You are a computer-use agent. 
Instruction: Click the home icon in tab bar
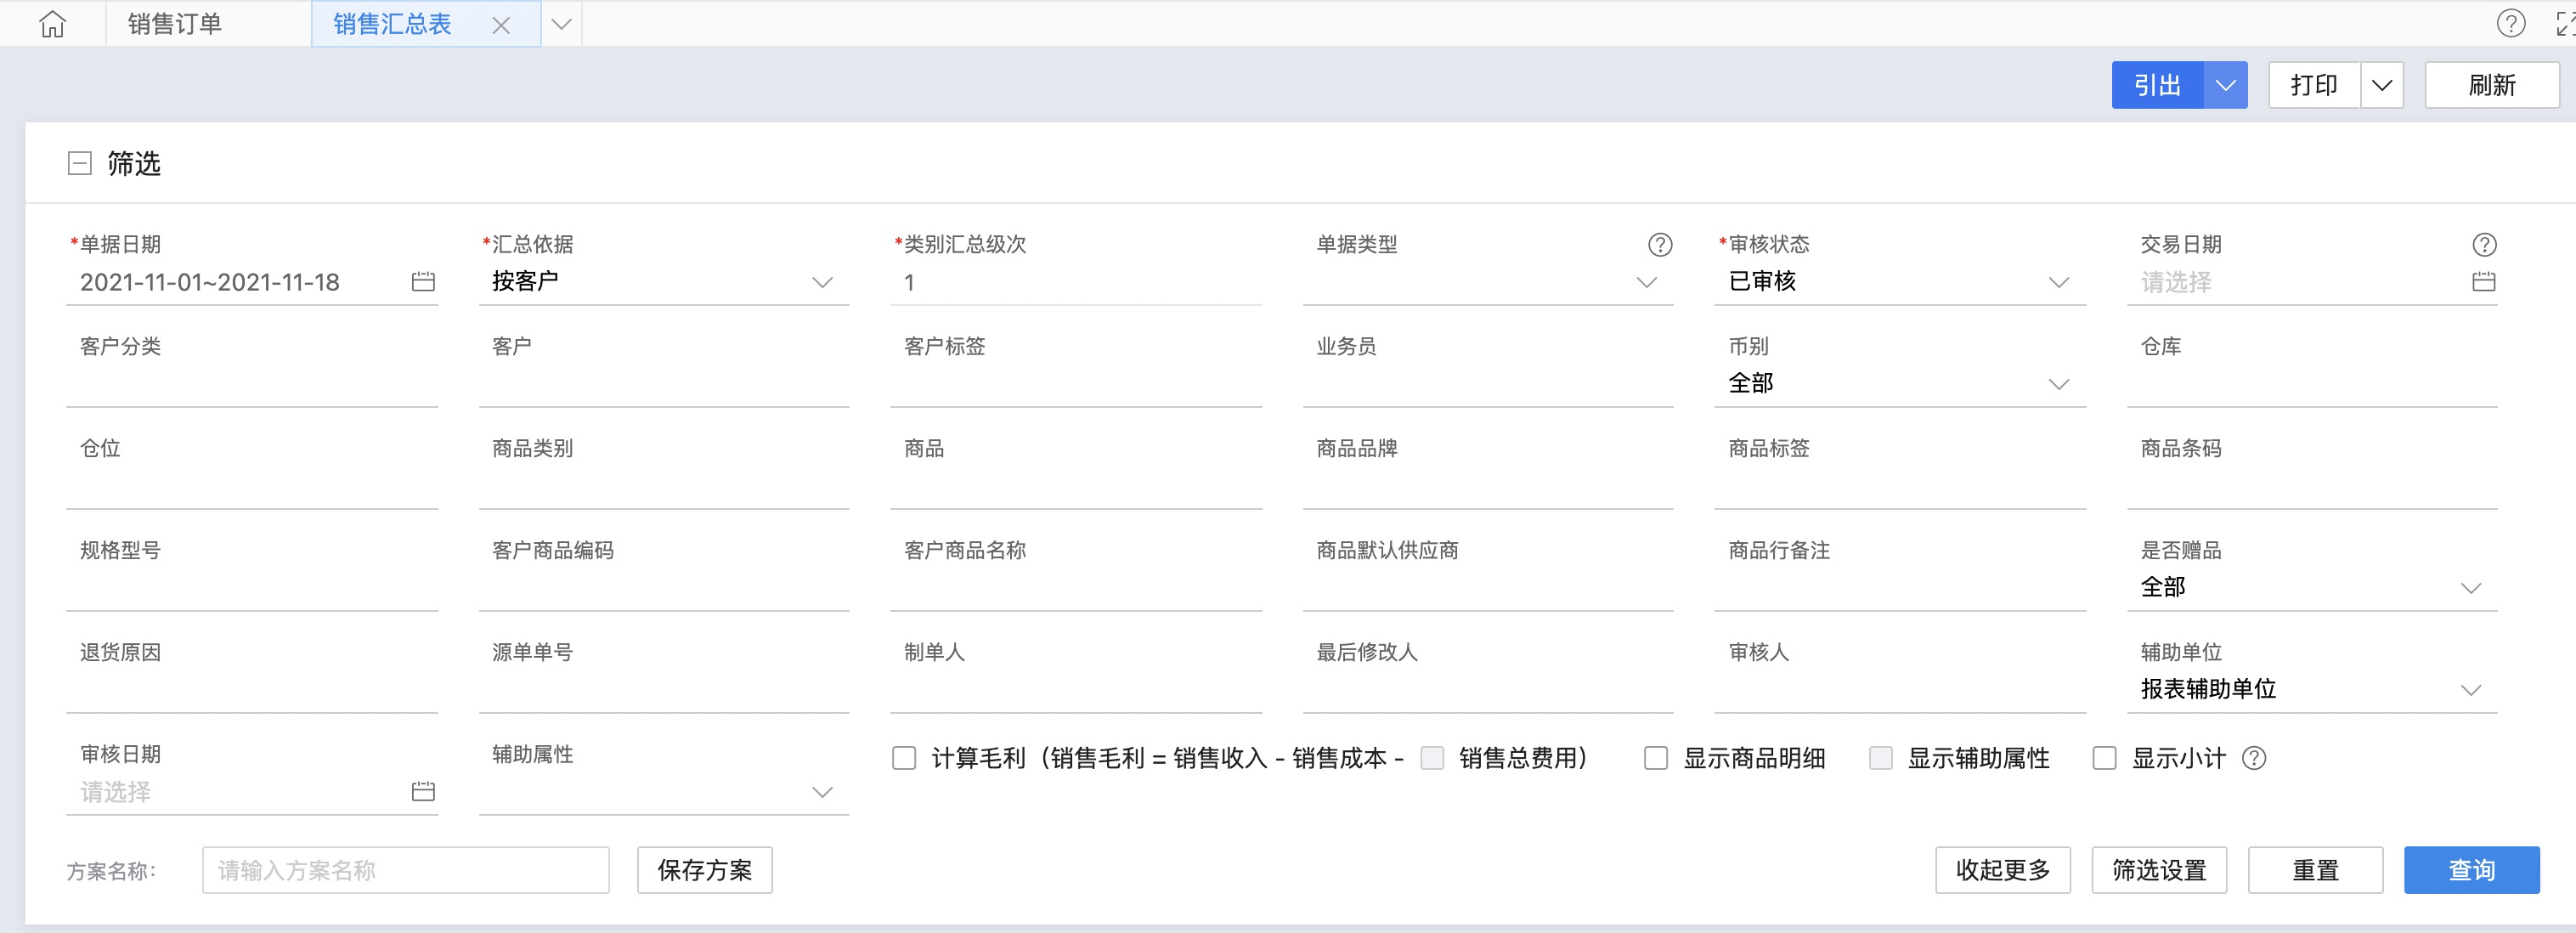point(52,24)
